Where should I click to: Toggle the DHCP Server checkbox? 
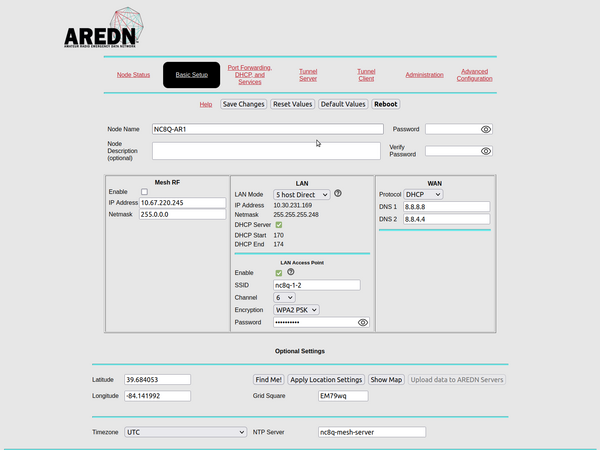pyautogui.click(x=279, y=225)
